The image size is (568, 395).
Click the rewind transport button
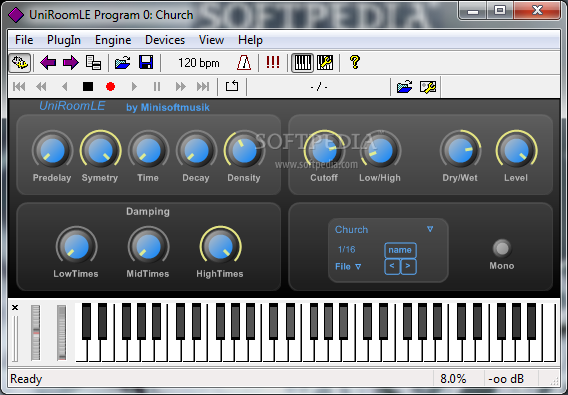(x=41, y=87)
